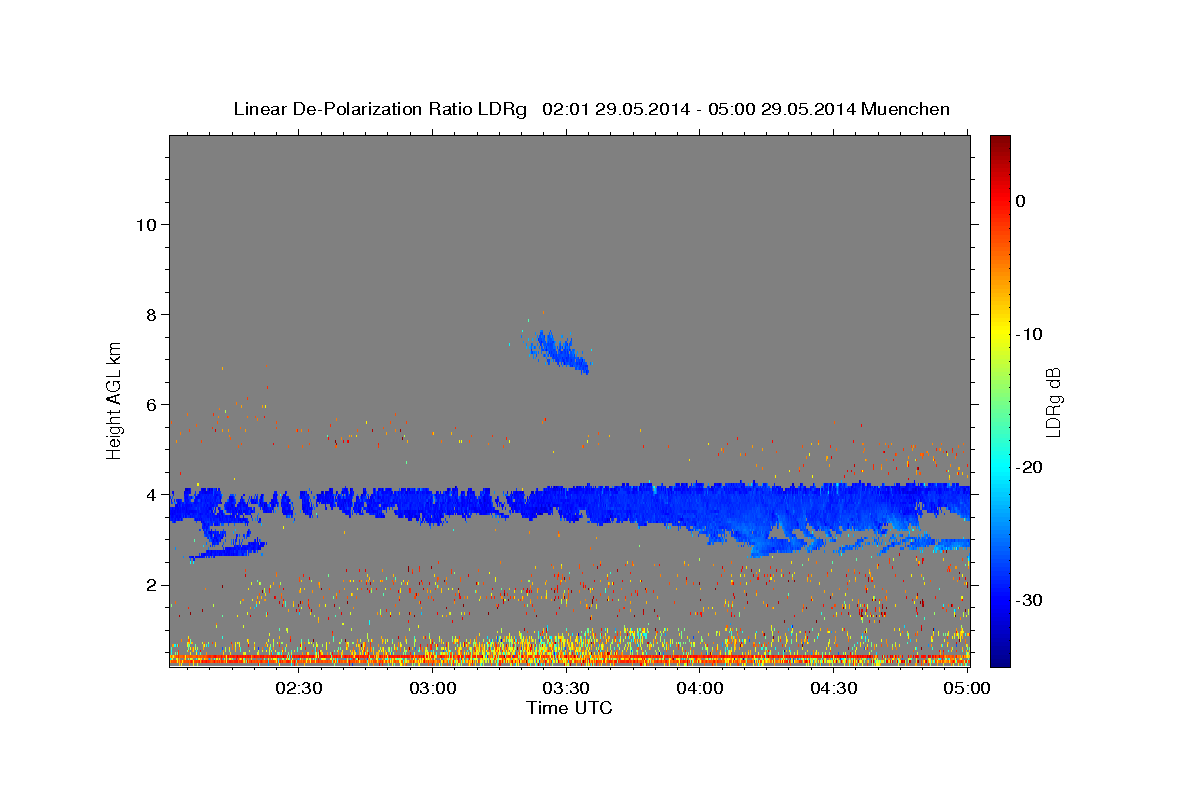Click the height tick label 6

pos(151,404)
